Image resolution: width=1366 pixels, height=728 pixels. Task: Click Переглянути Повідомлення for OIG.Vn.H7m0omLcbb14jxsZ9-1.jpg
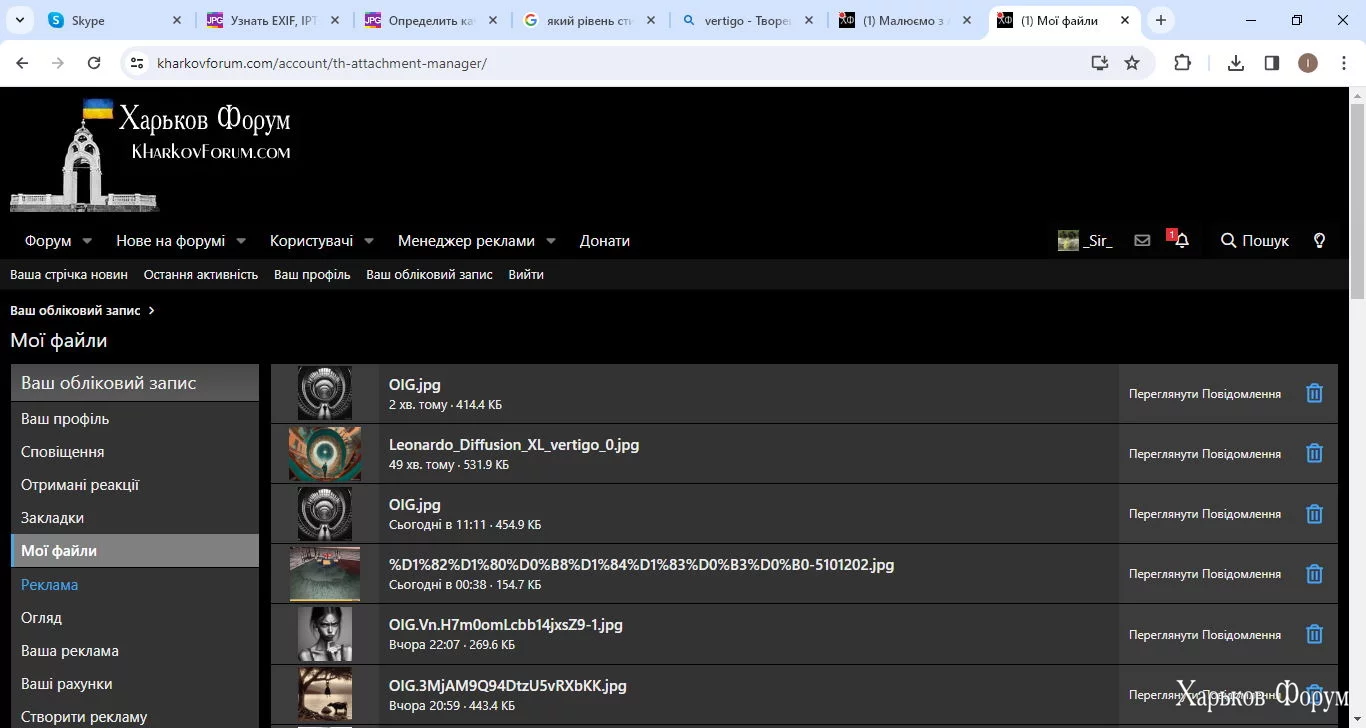[x=1205, y=635]
